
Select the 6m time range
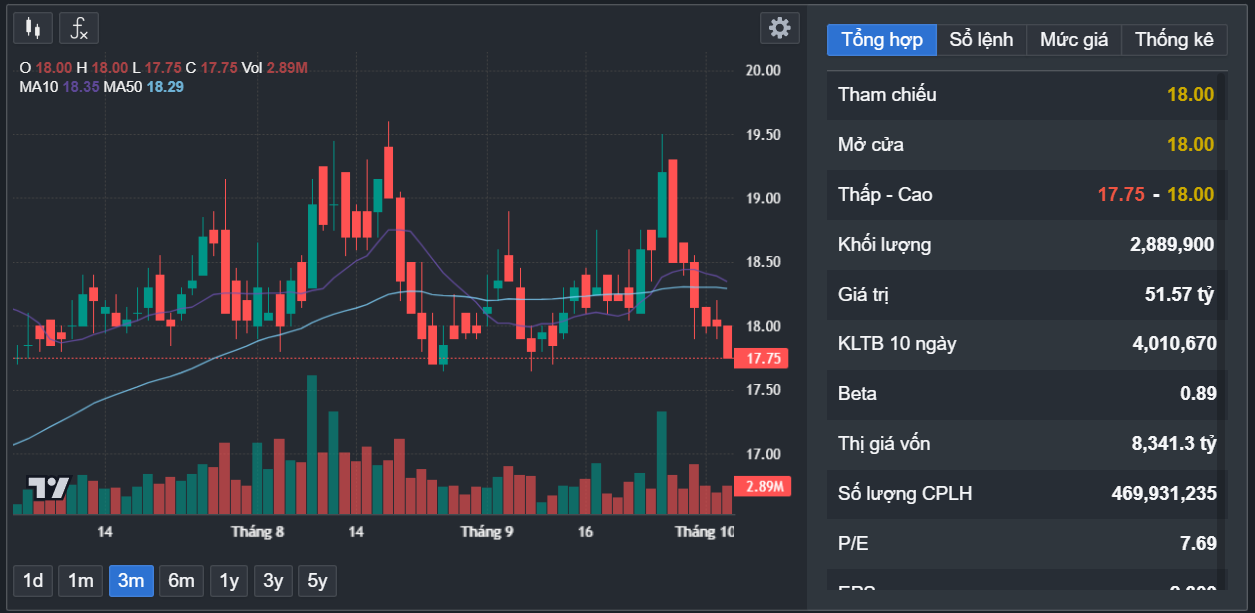pos(181,581)
